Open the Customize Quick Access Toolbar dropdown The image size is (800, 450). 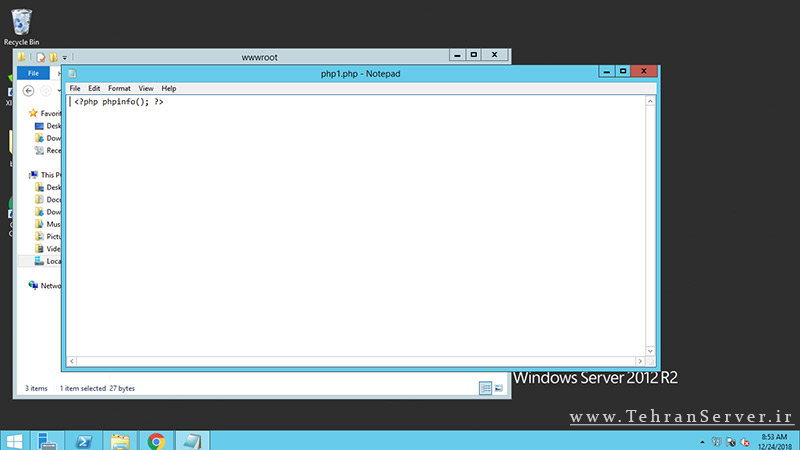(64, 58)
